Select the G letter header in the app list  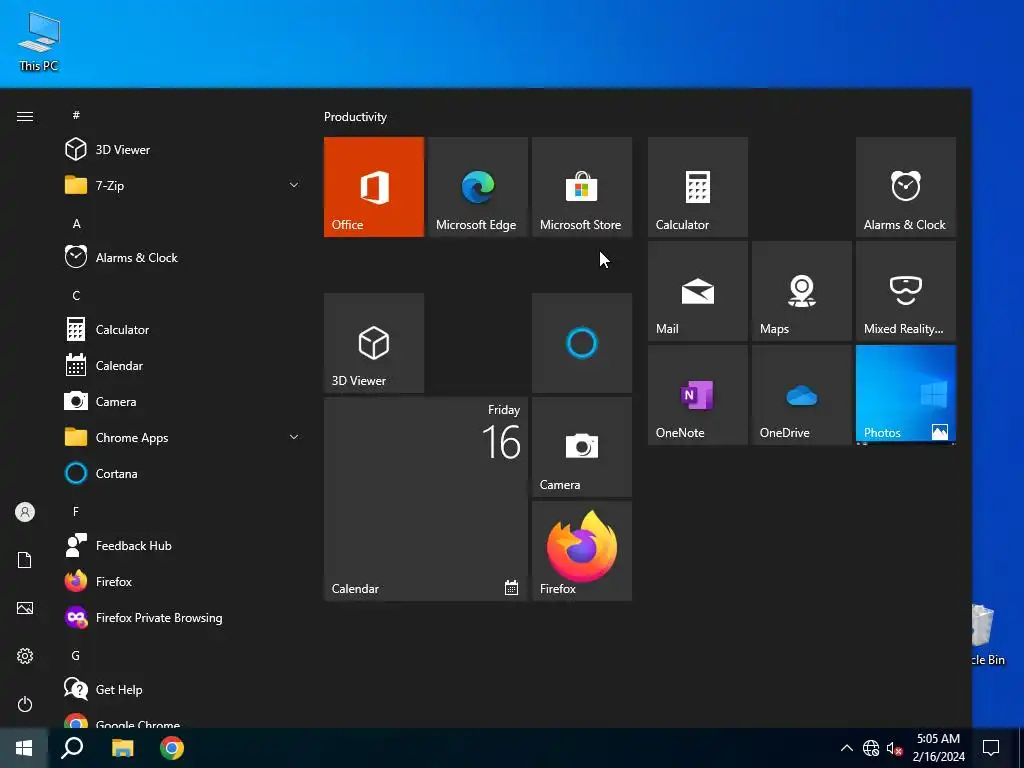pos(76,656)
